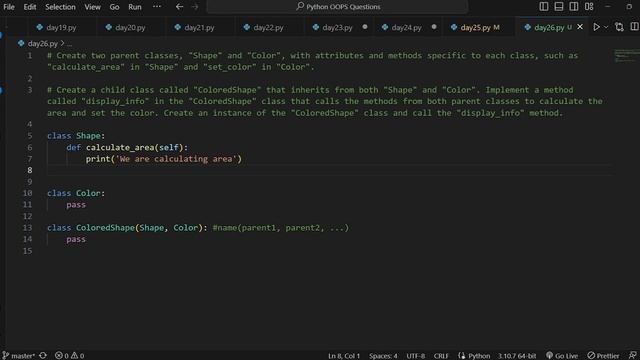Click the unsaved dot on day23.py tab
Viewport: 640px width, 360px height.
(365, 27)
